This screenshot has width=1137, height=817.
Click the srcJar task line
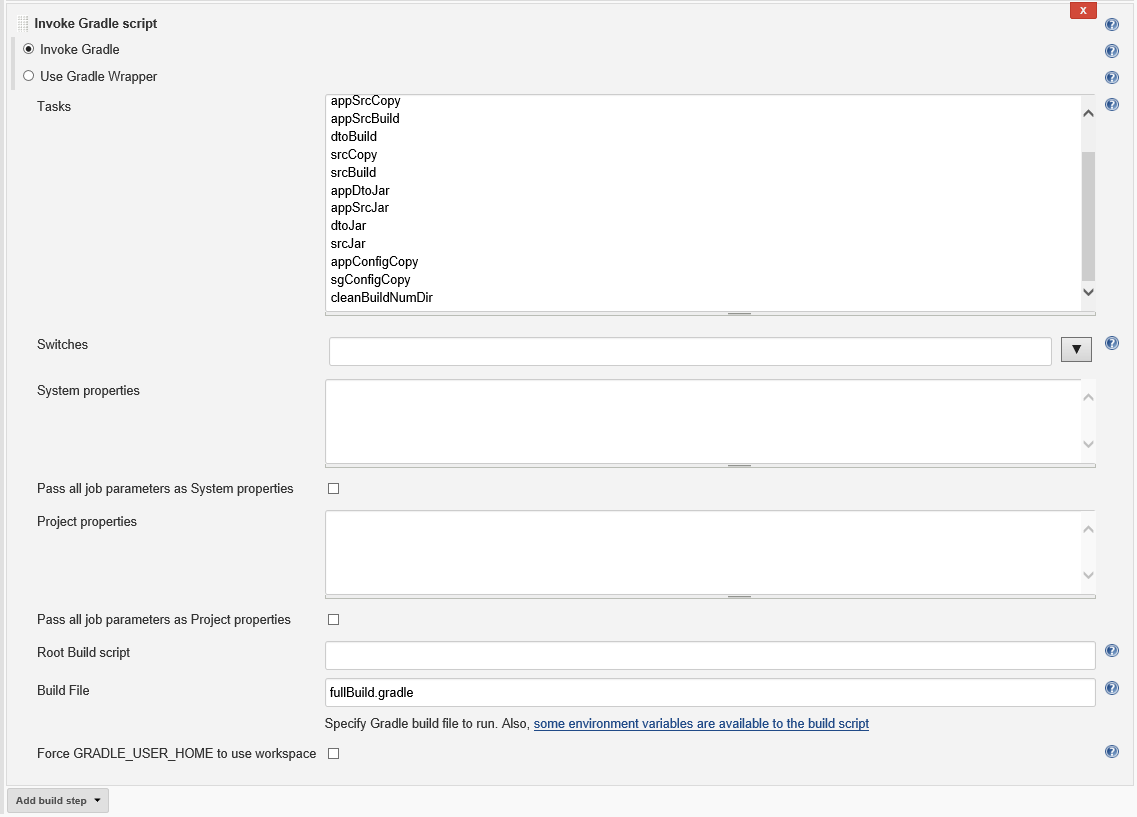pyautogui.click(x=348, y=244)
